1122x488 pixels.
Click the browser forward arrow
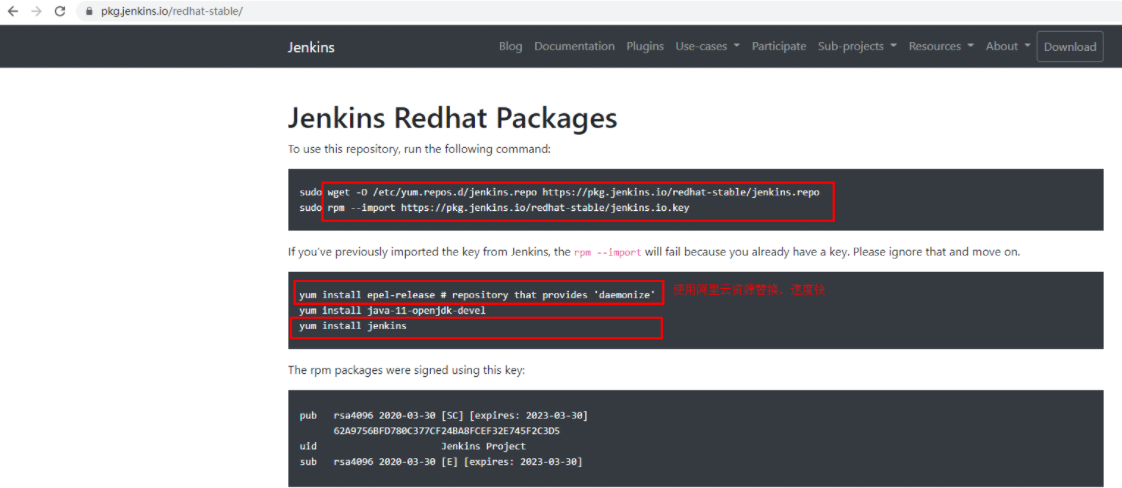click(36, 11)
